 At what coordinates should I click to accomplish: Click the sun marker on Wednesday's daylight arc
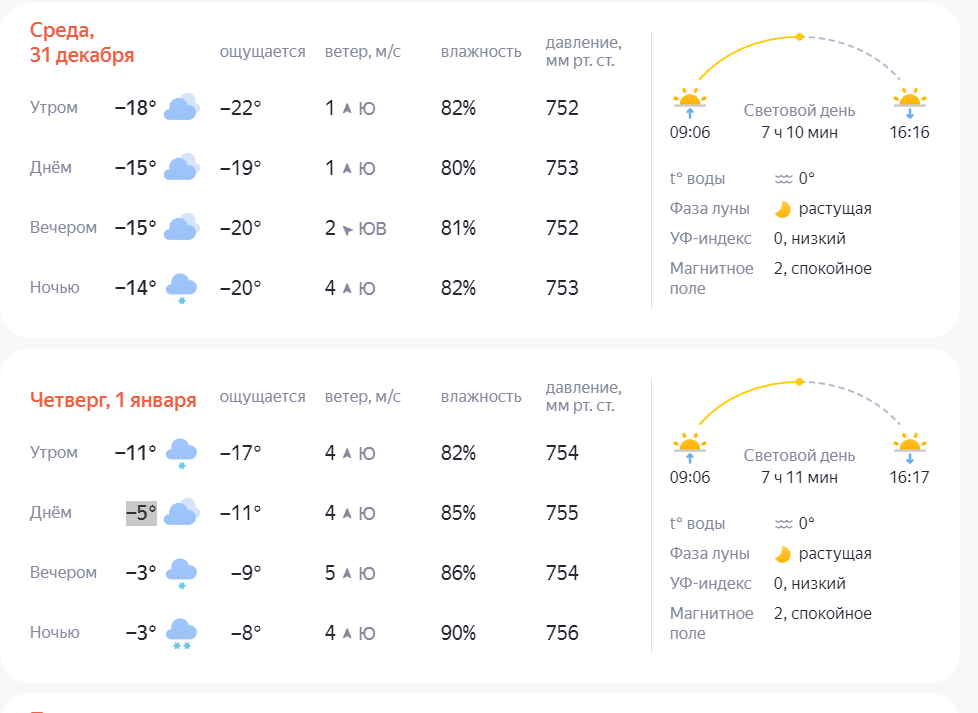[799, 37]
